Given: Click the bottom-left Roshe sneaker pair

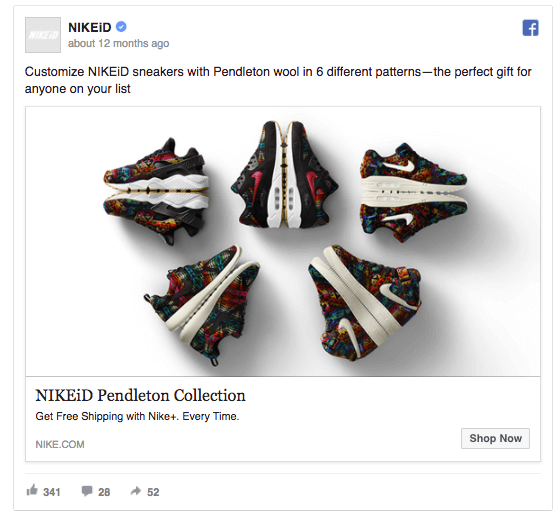Looking at the screenshot, I should (202, 305).
